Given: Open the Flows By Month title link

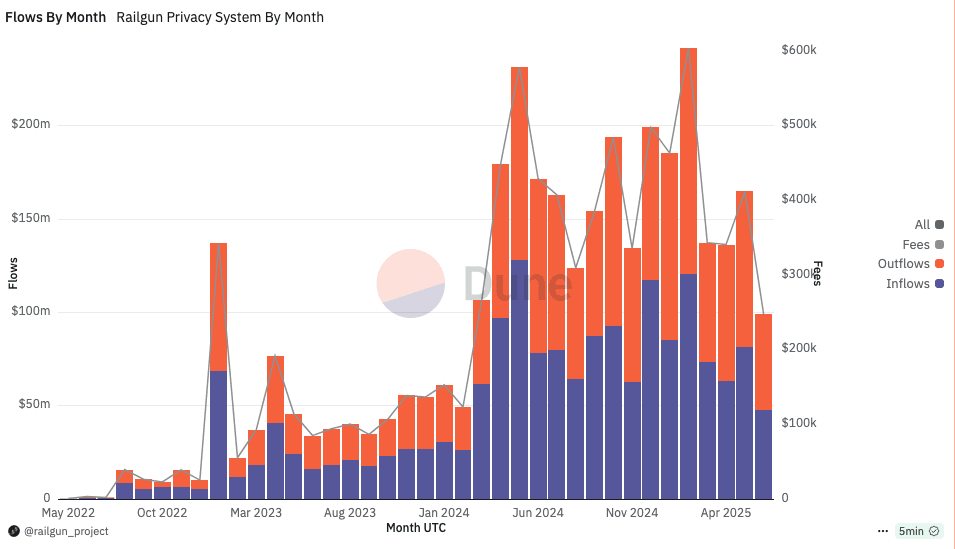Looking at the screenshot, I should pyautogui.click(x=56, y=17).
